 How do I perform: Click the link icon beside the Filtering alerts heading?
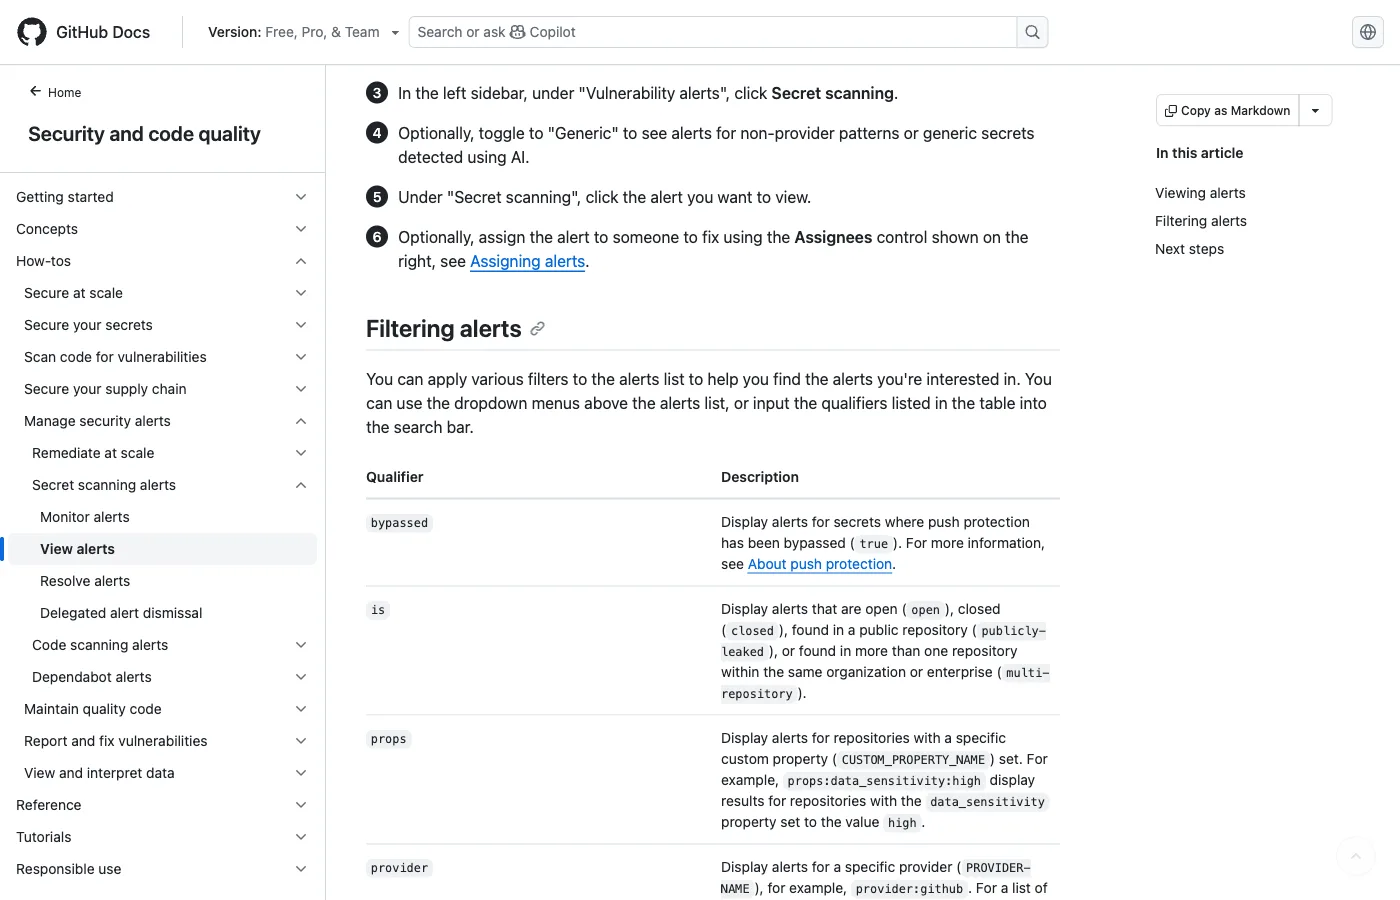click(x=537, y=328)
